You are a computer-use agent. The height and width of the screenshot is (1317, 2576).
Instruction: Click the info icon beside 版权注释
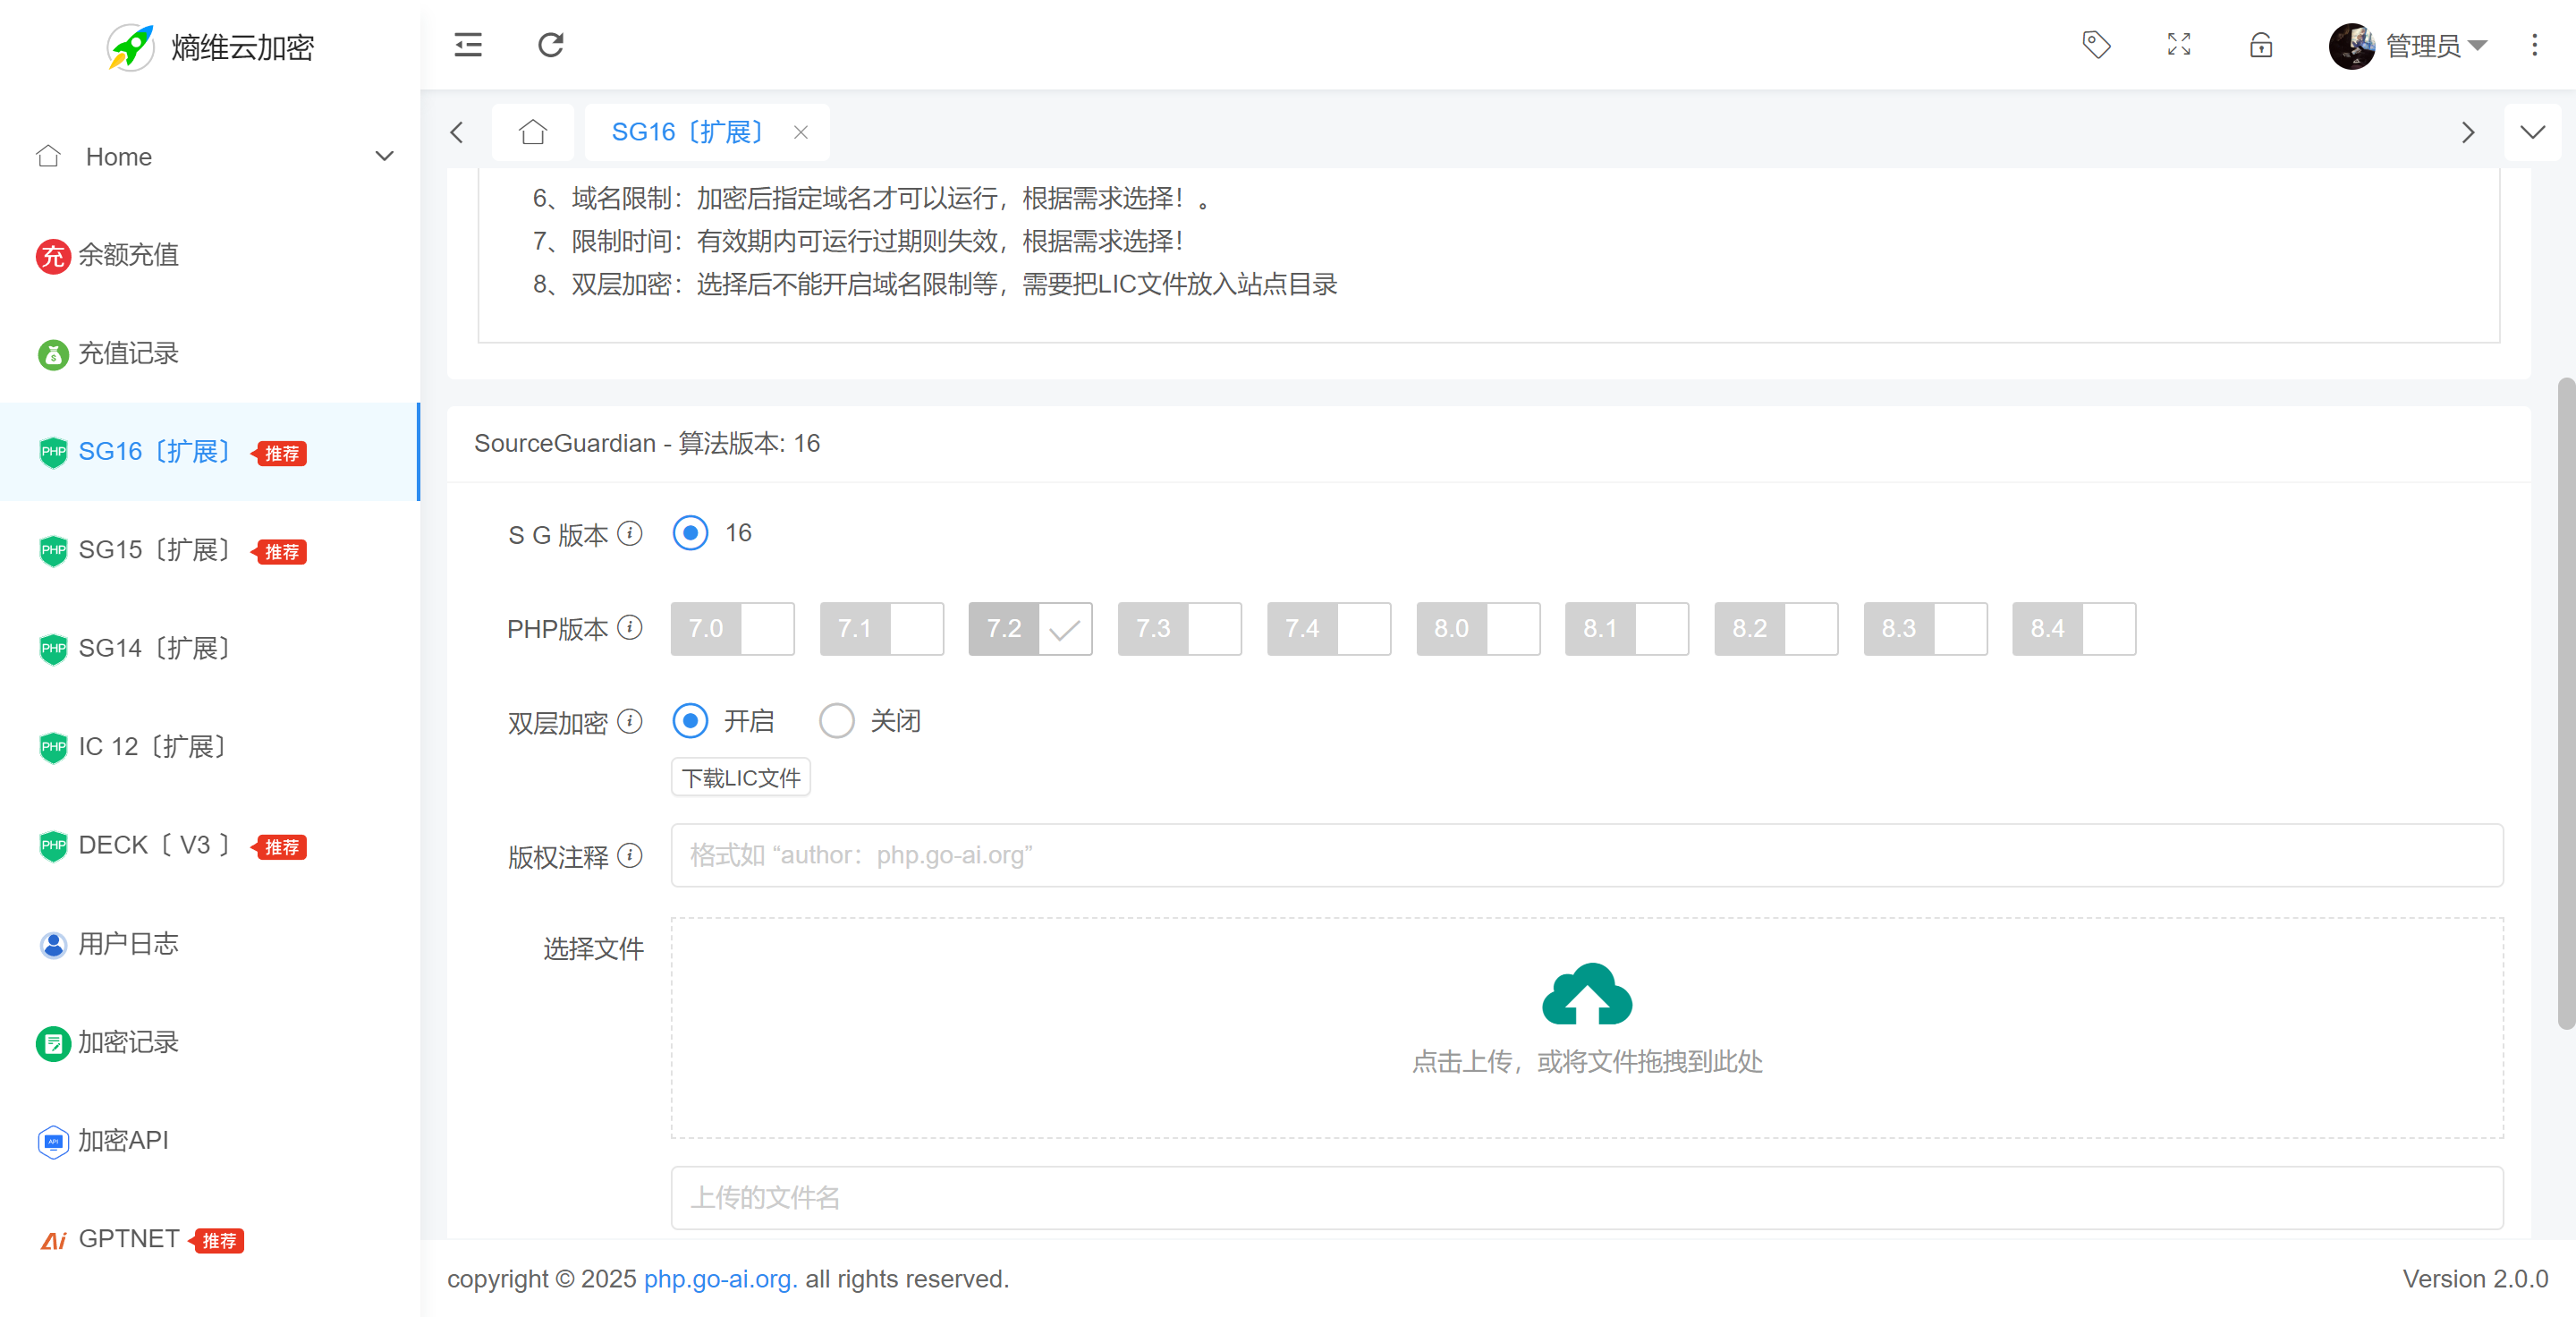pyautogui.click(x=629, y=855)
